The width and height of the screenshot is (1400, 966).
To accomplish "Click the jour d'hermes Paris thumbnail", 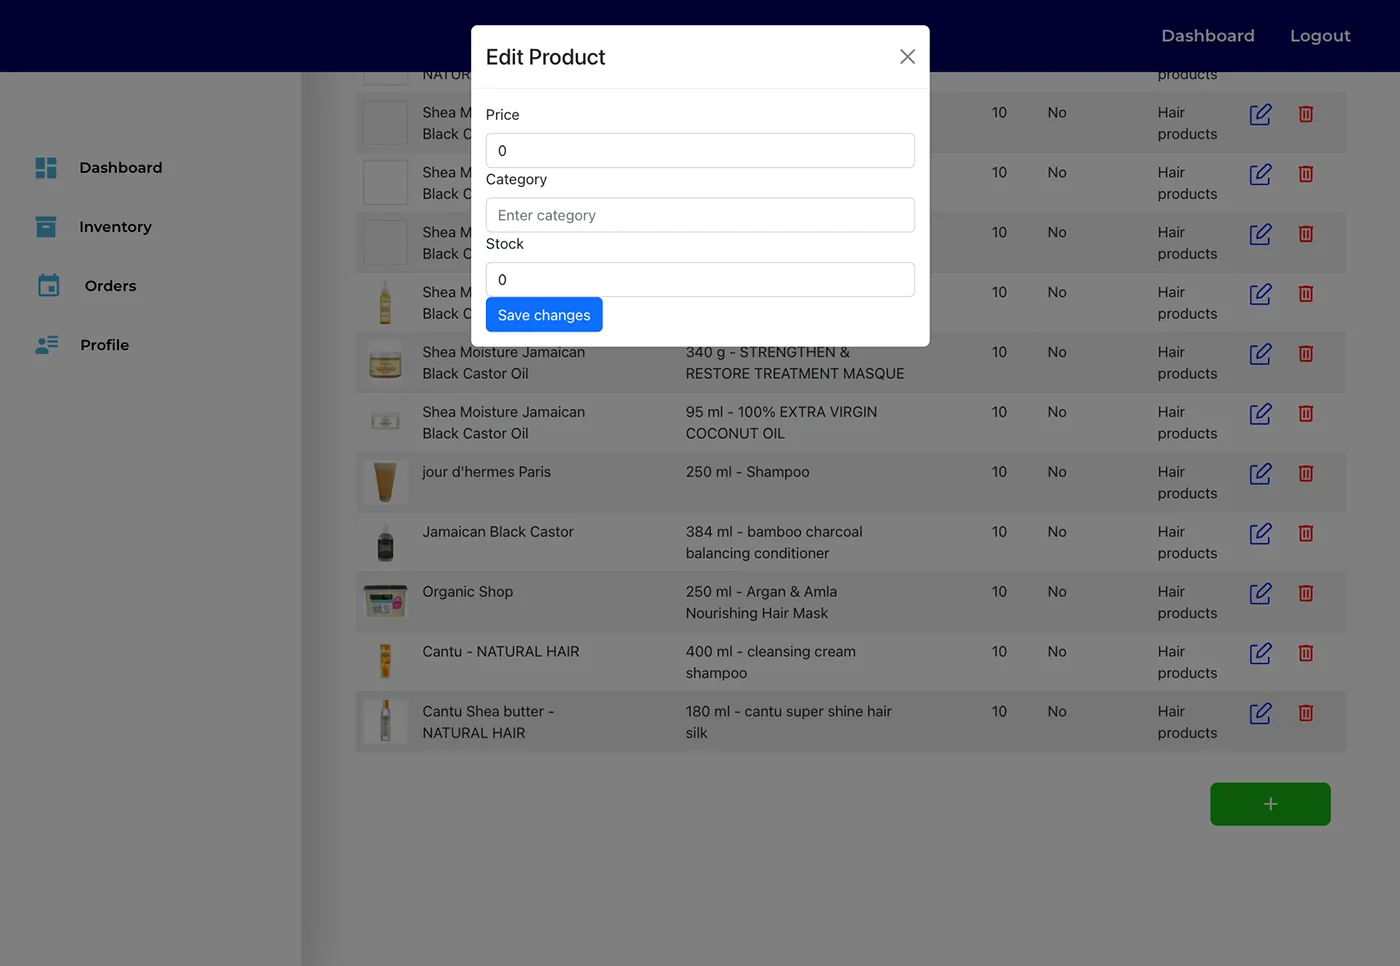I will 385,481.
